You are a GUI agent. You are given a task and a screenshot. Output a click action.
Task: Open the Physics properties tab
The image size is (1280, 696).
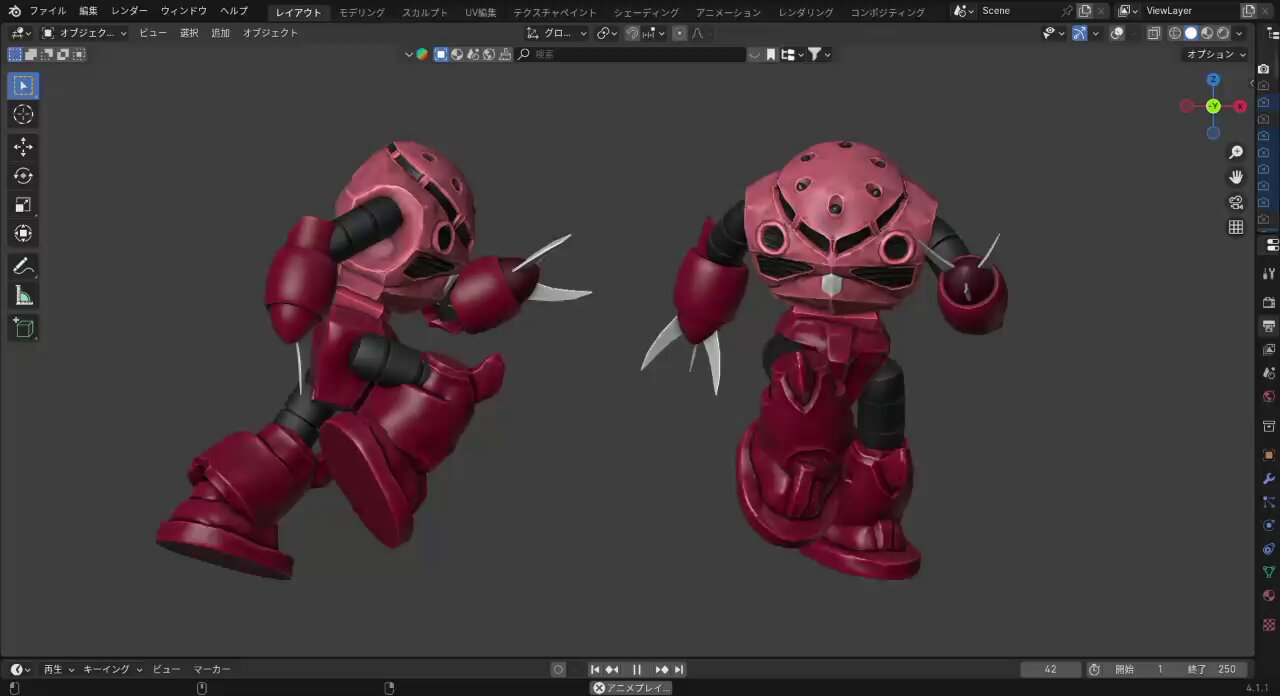point(1269,525)
